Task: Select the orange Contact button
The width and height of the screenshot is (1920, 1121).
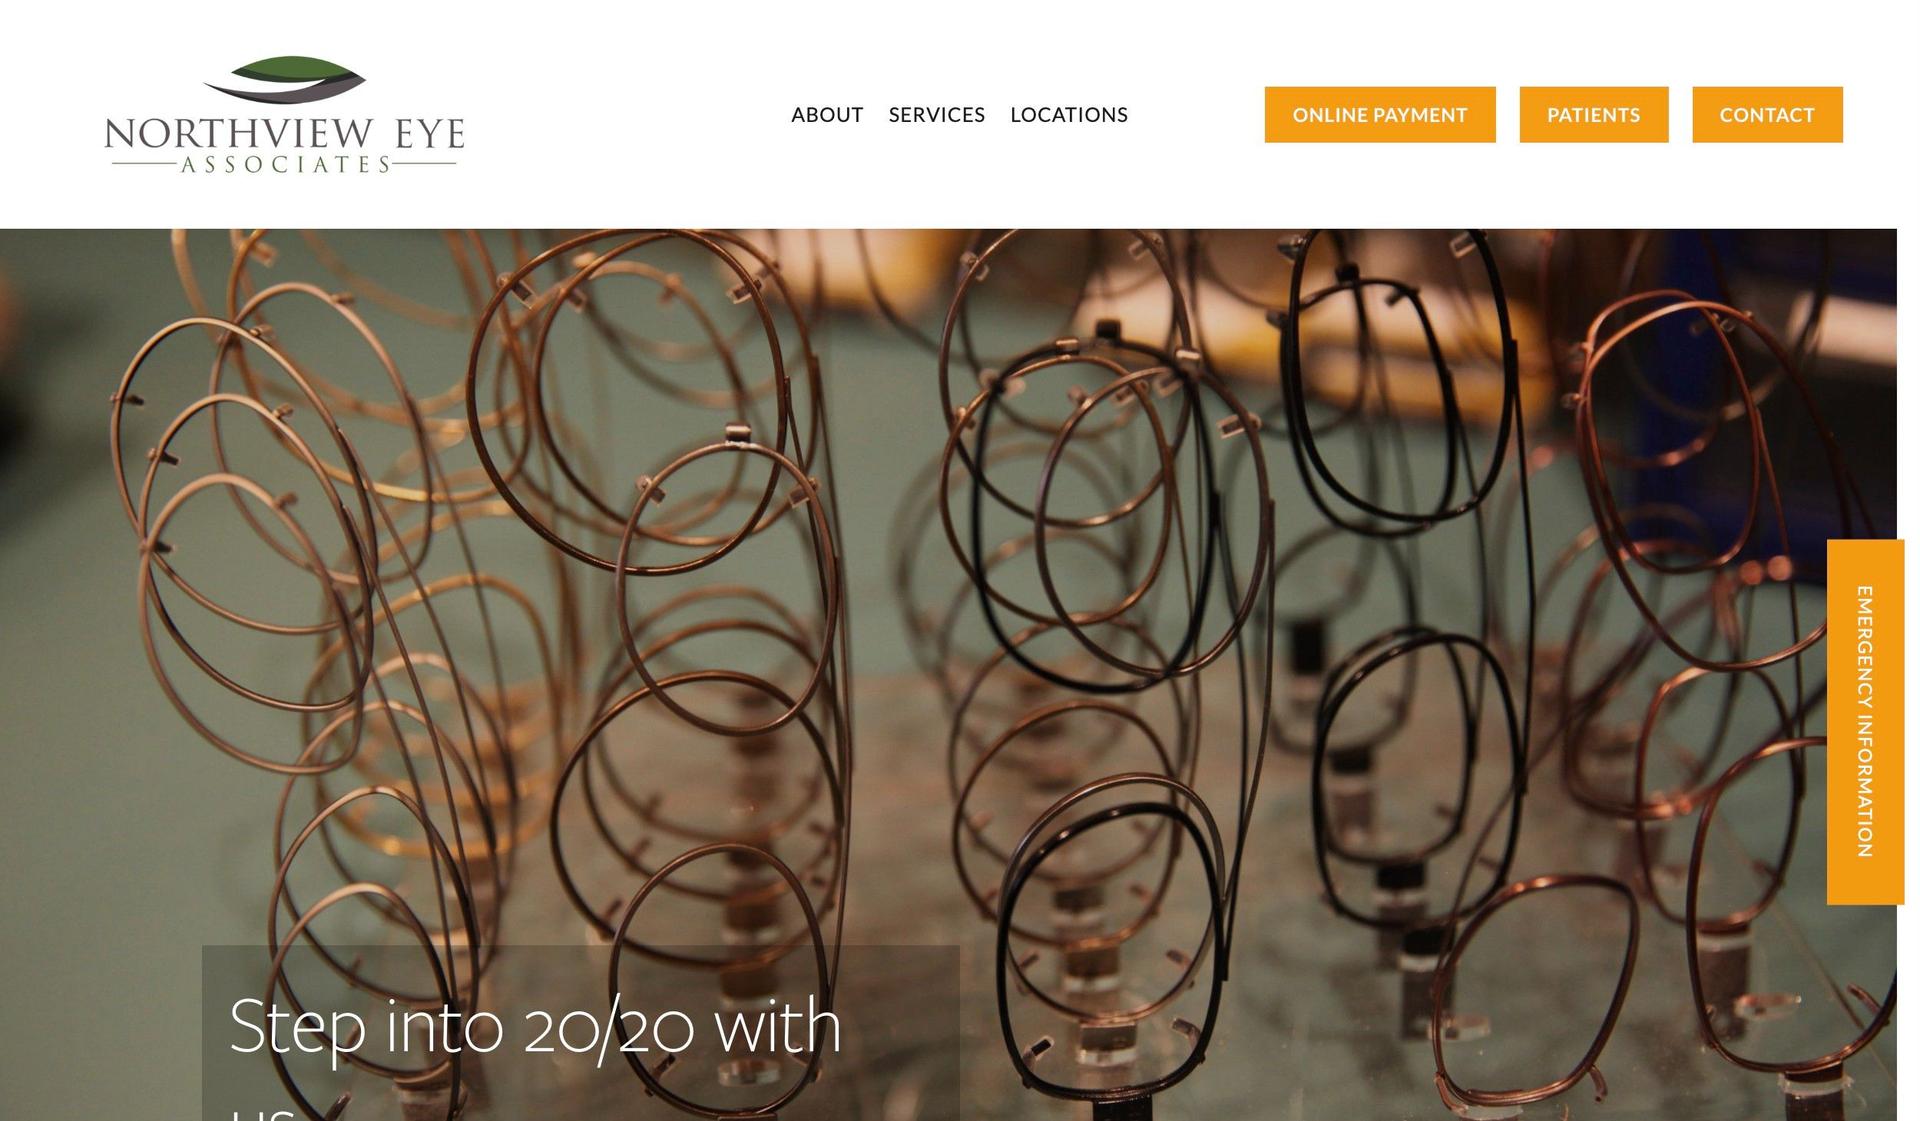Action: (x=1767, y=115)
